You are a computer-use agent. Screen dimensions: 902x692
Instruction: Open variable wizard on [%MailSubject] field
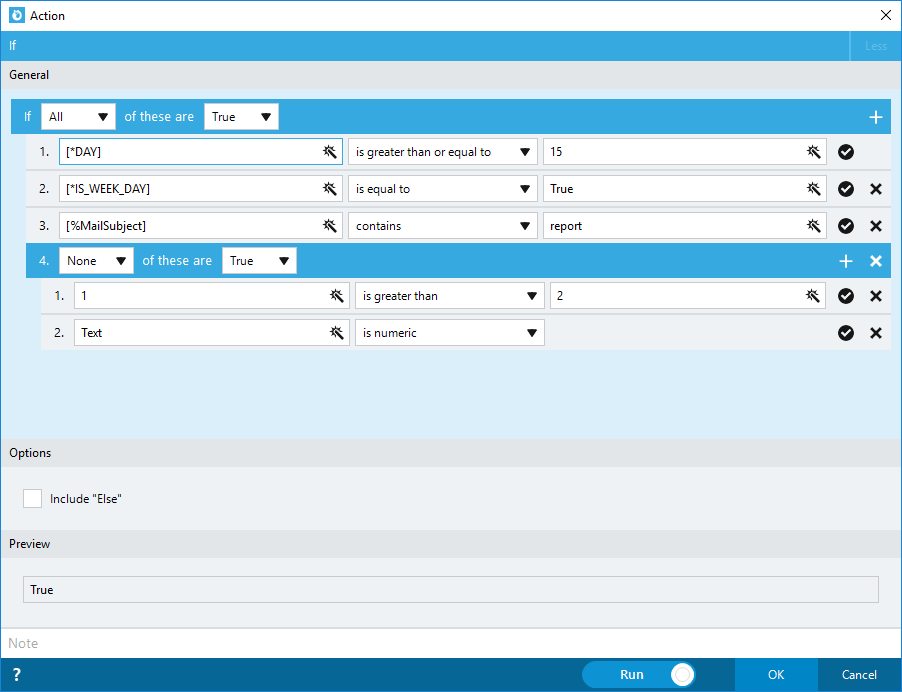coord(330,225)
